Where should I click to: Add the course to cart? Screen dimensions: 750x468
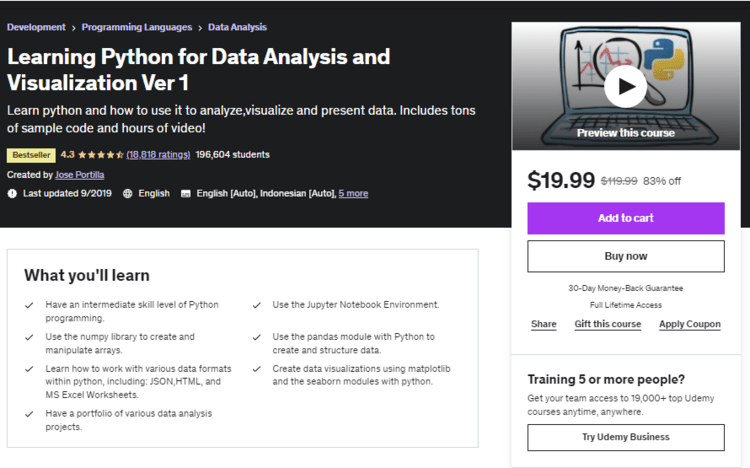click(626, 218)
